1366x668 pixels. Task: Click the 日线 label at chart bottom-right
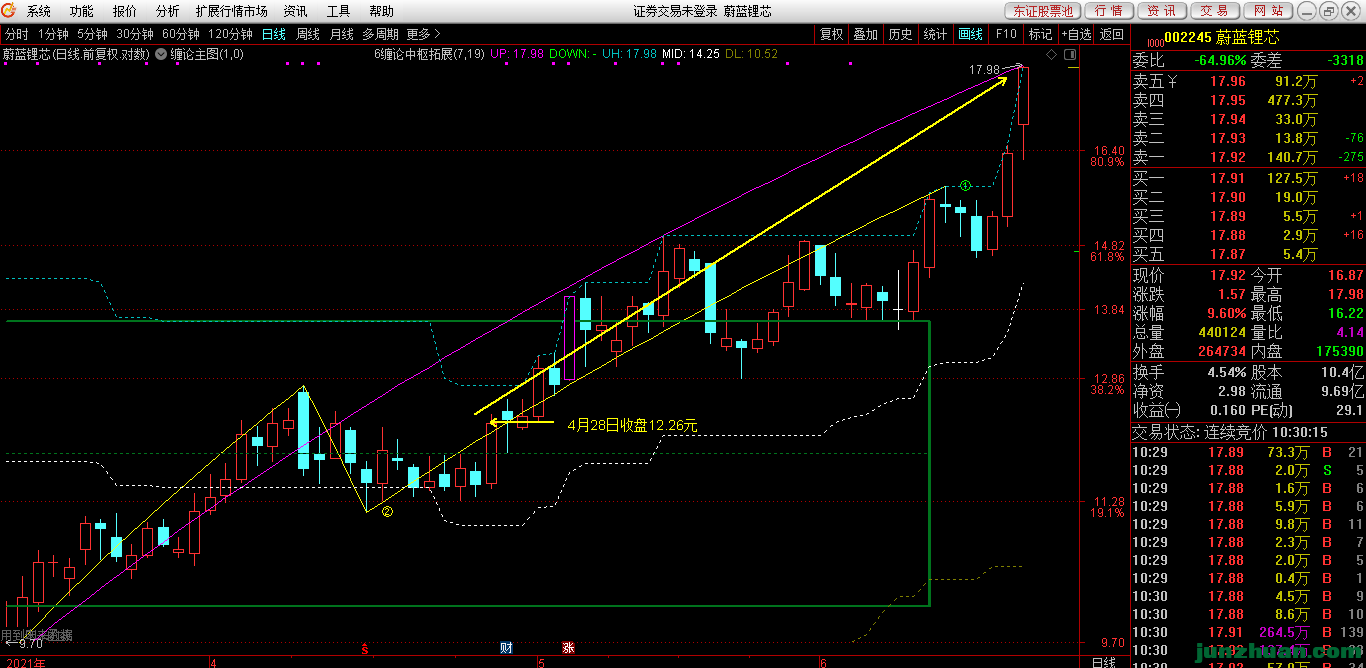coord(1103,662)
